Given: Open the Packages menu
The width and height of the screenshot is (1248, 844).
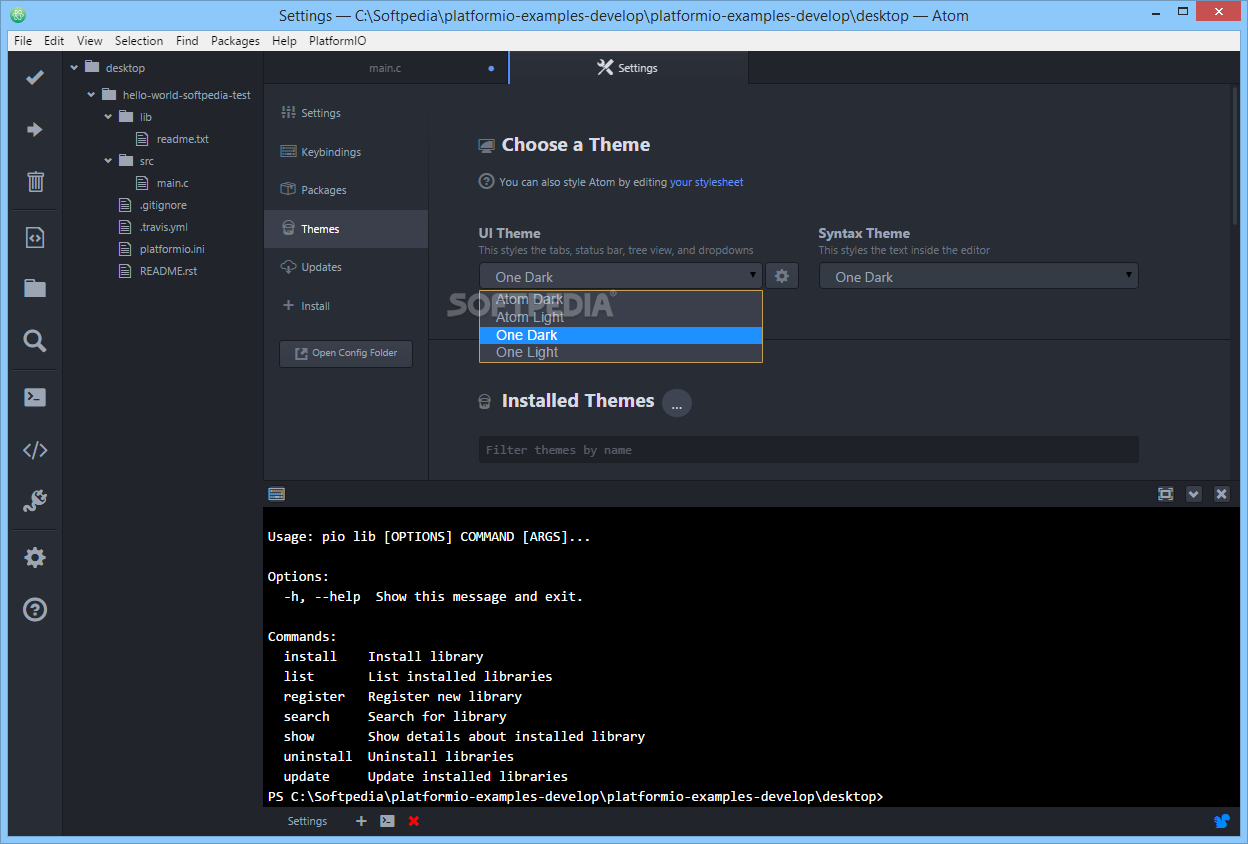Looking at the screenshot, I should (x=235, y=41).
